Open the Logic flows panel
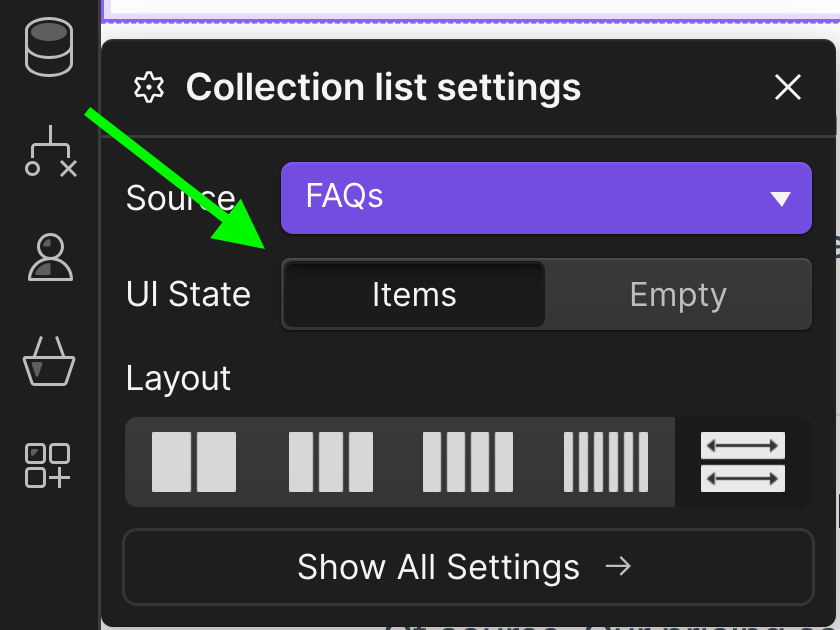840x630 pixels. pyautogui.click(x=51, y=151)
